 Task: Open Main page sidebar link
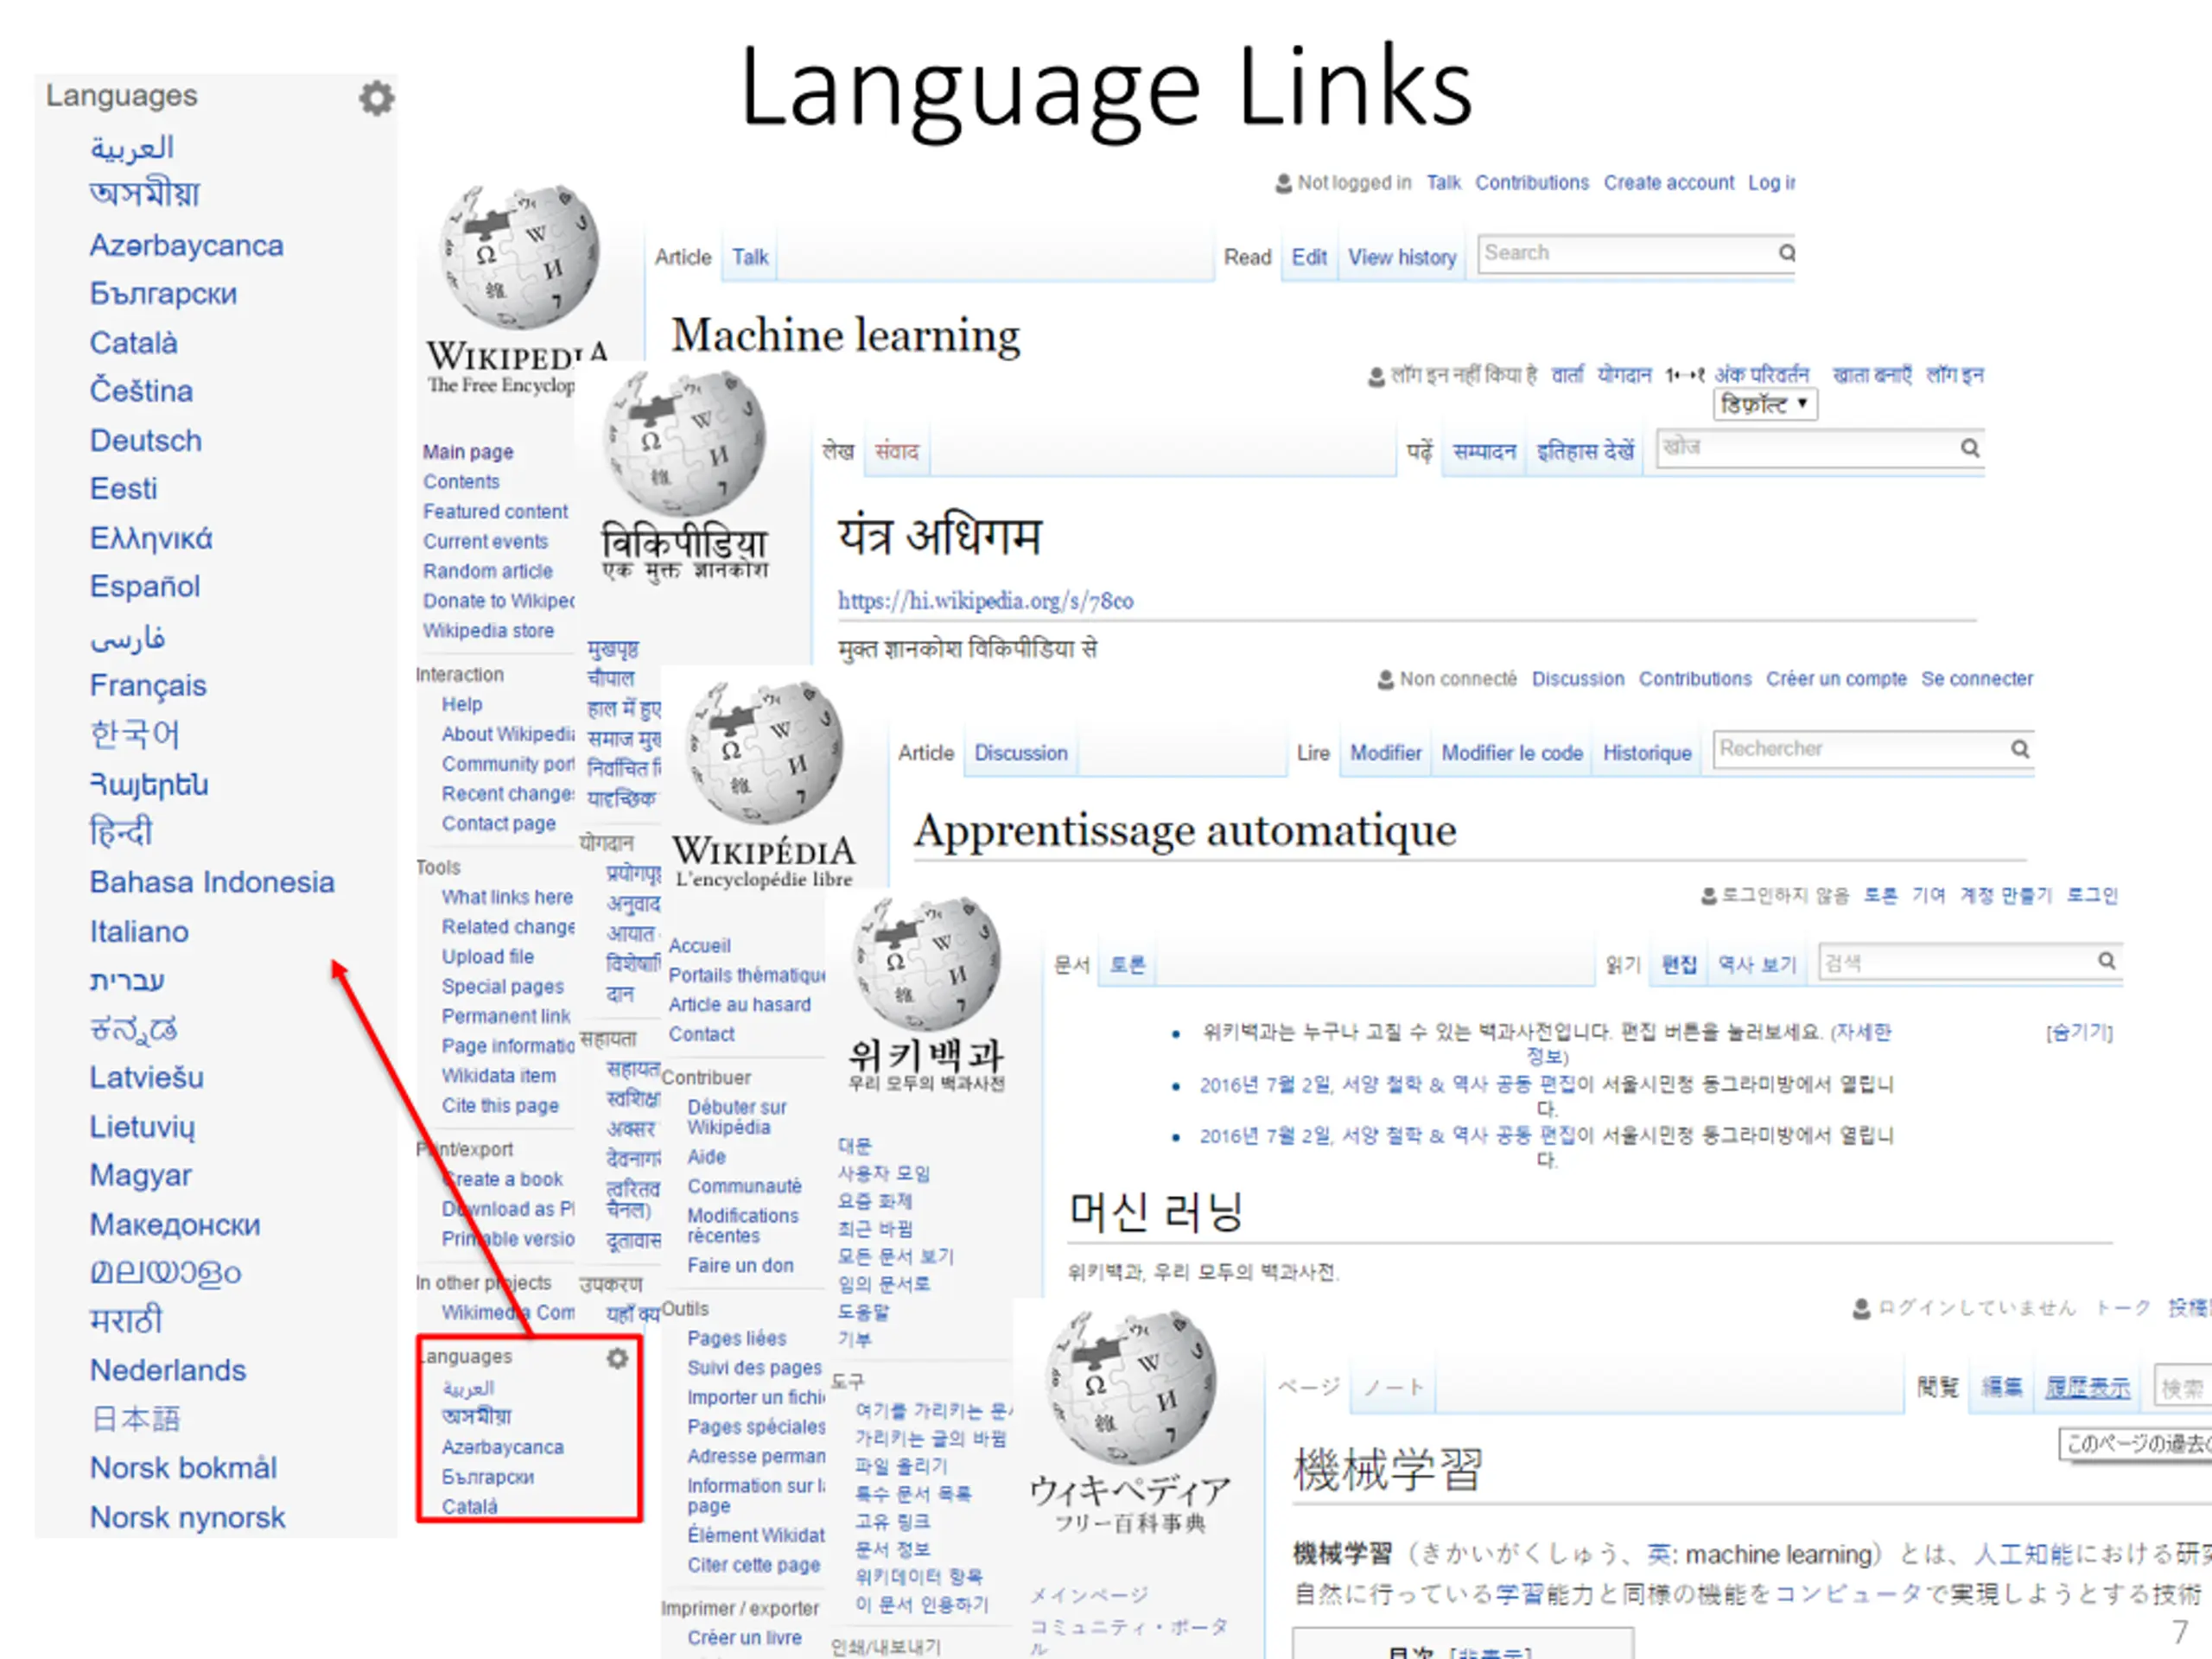click(468, 452)
